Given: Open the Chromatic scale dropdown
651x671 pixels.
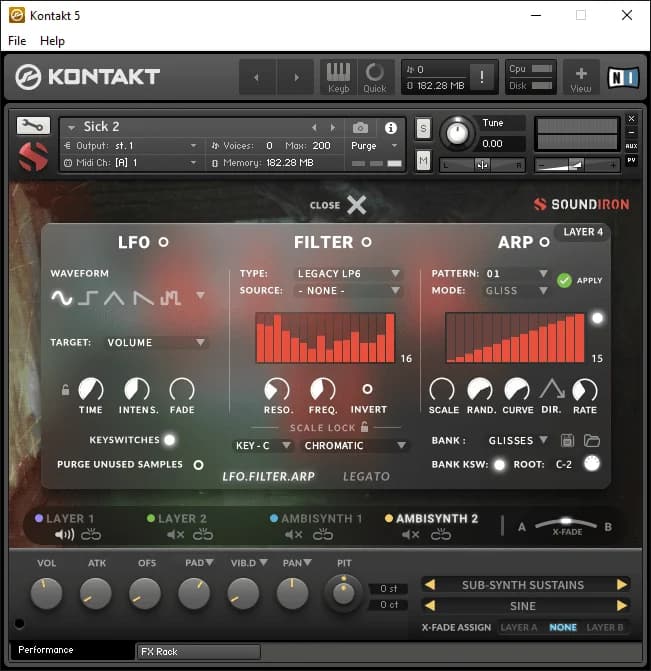Looking at the screenshot, I should pyautogui.click(x=356, y=446).
